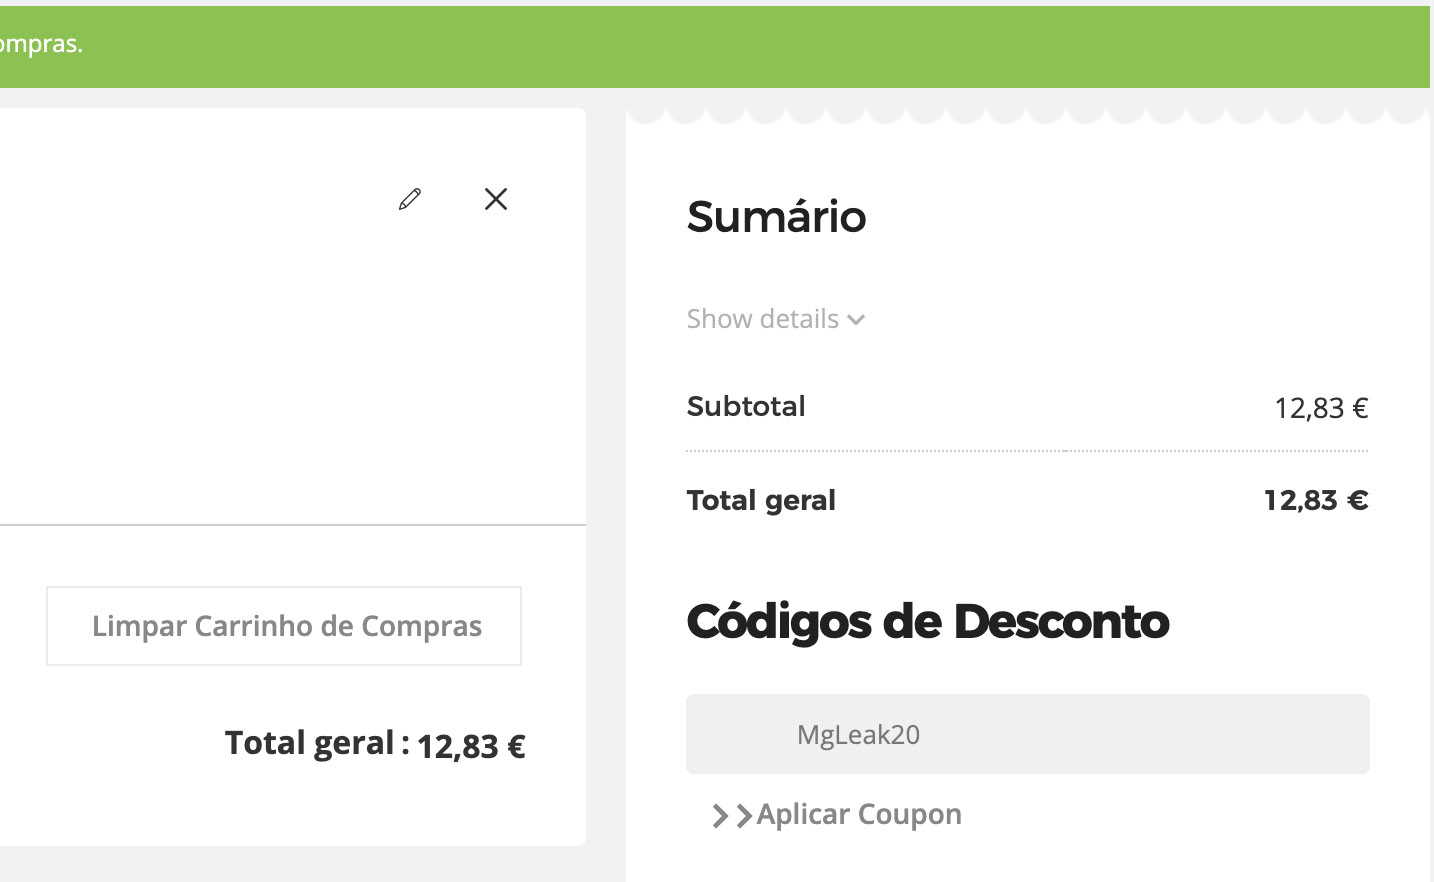Click the Total geral label below the clear-cart button

310,743
